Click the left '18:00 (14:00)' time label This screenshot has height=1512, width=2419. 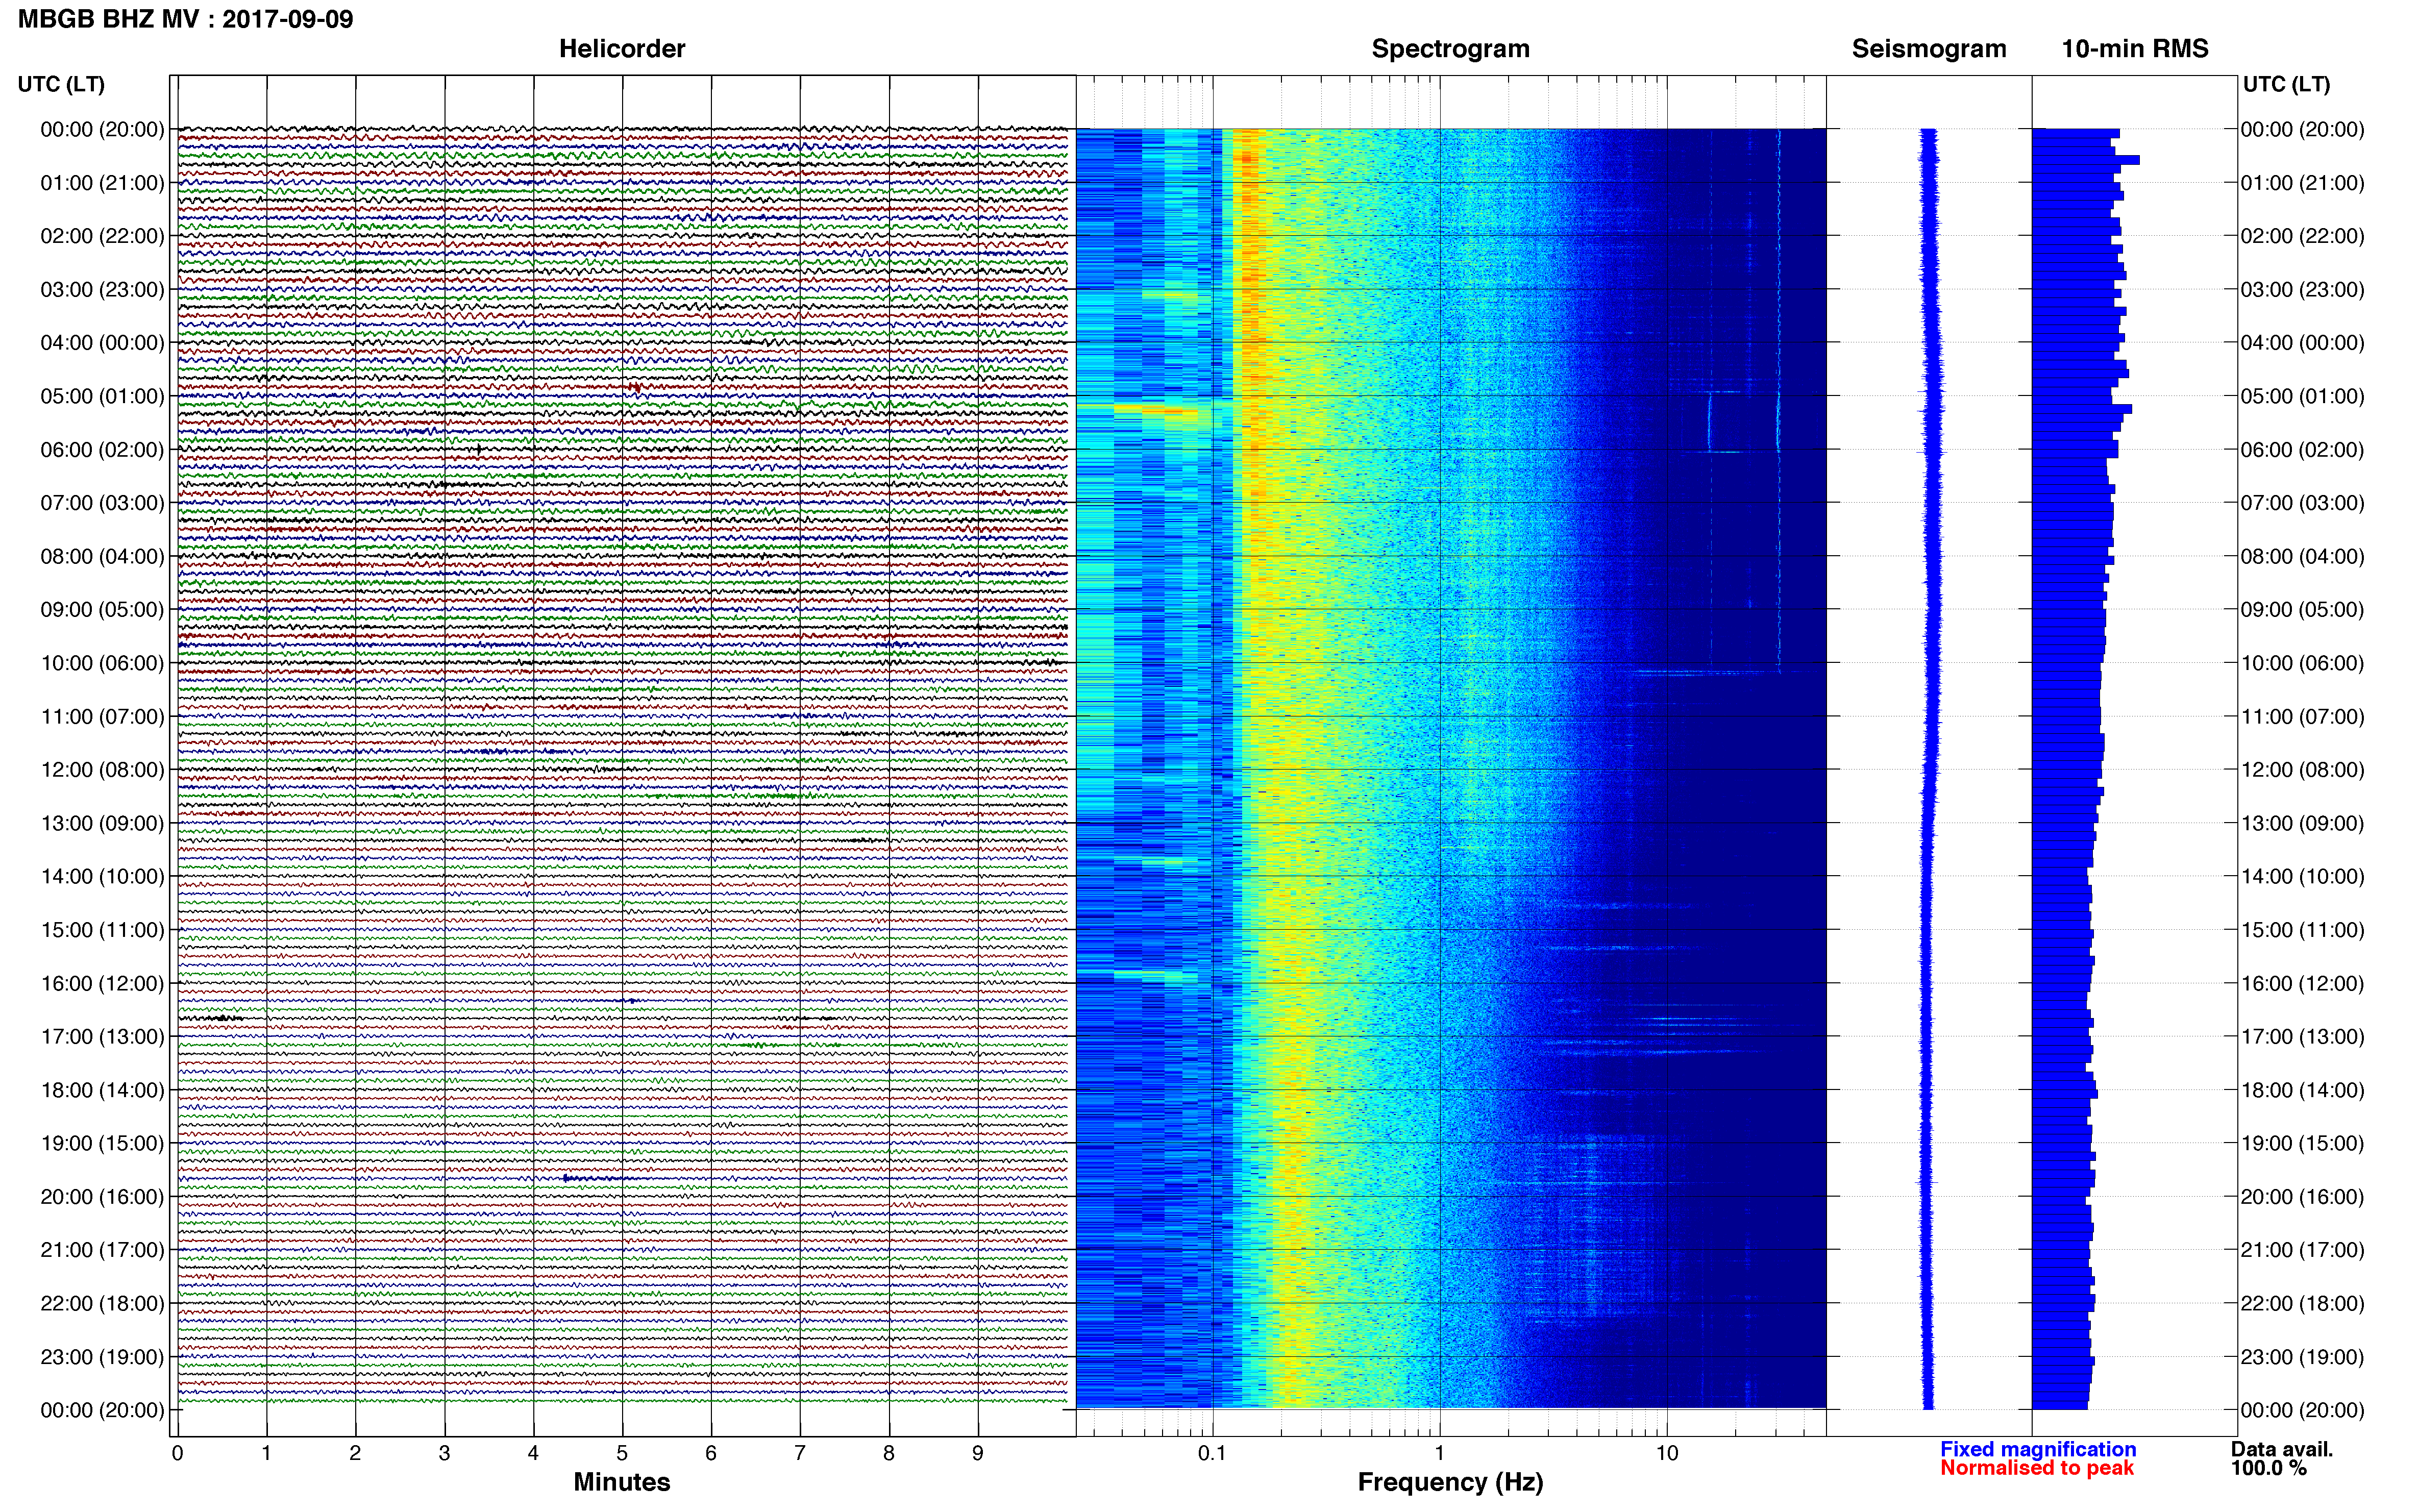[102, 1090]
